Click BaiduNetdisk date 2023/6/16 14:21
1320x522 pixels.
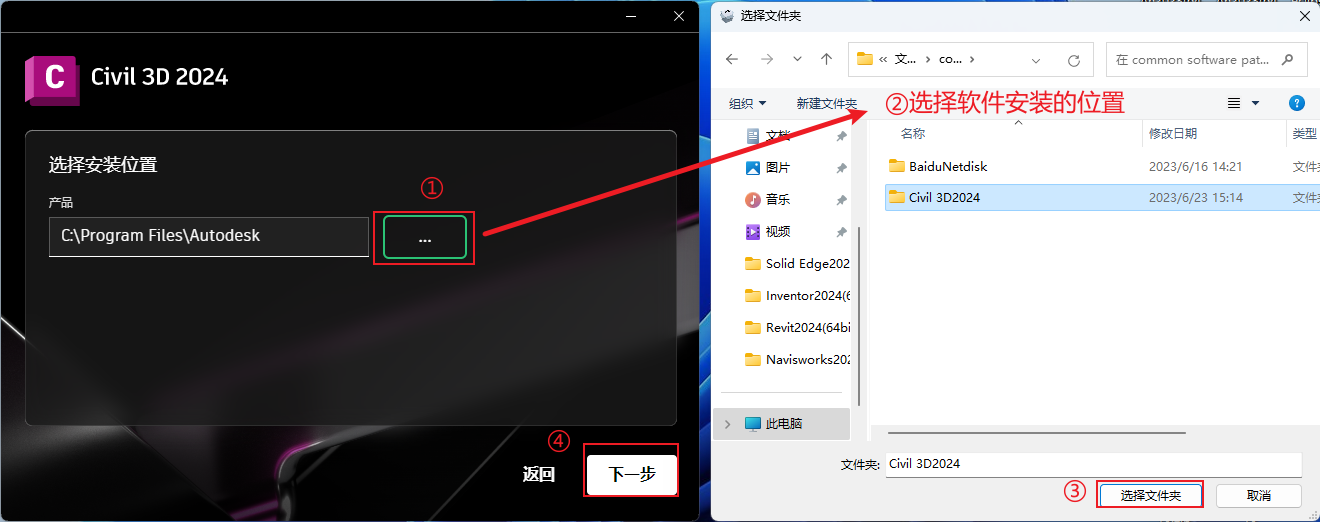1195,167
